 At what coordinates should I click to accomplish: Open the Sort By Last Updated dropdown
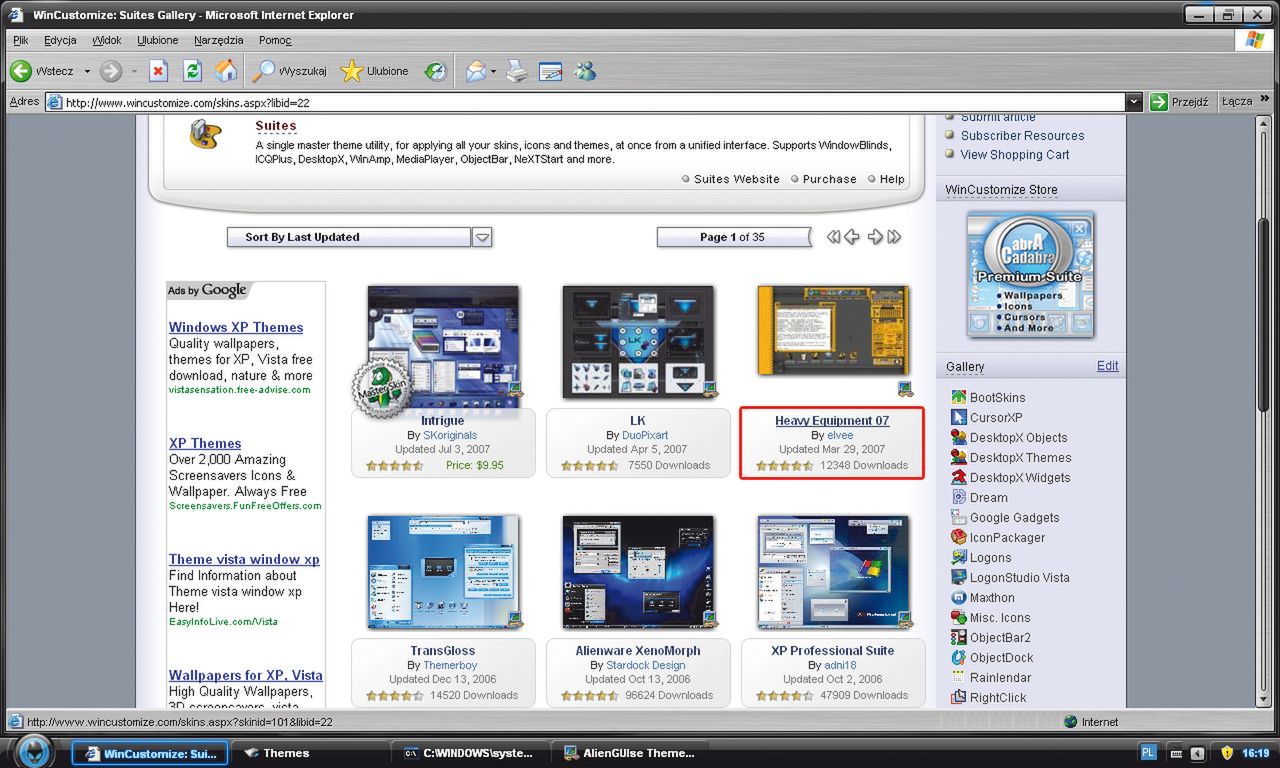point(482,237)
